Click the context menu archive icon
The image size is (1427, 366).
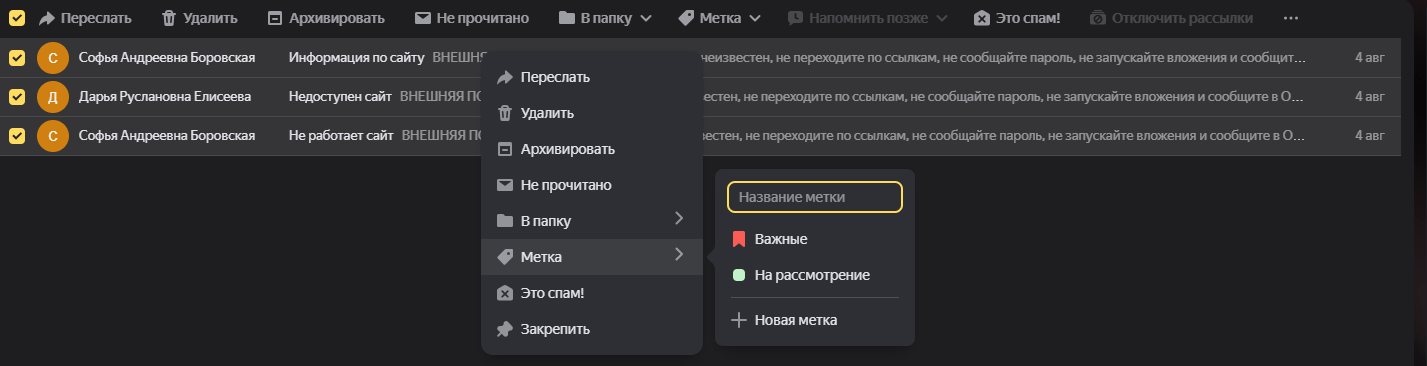click(505, 149)
